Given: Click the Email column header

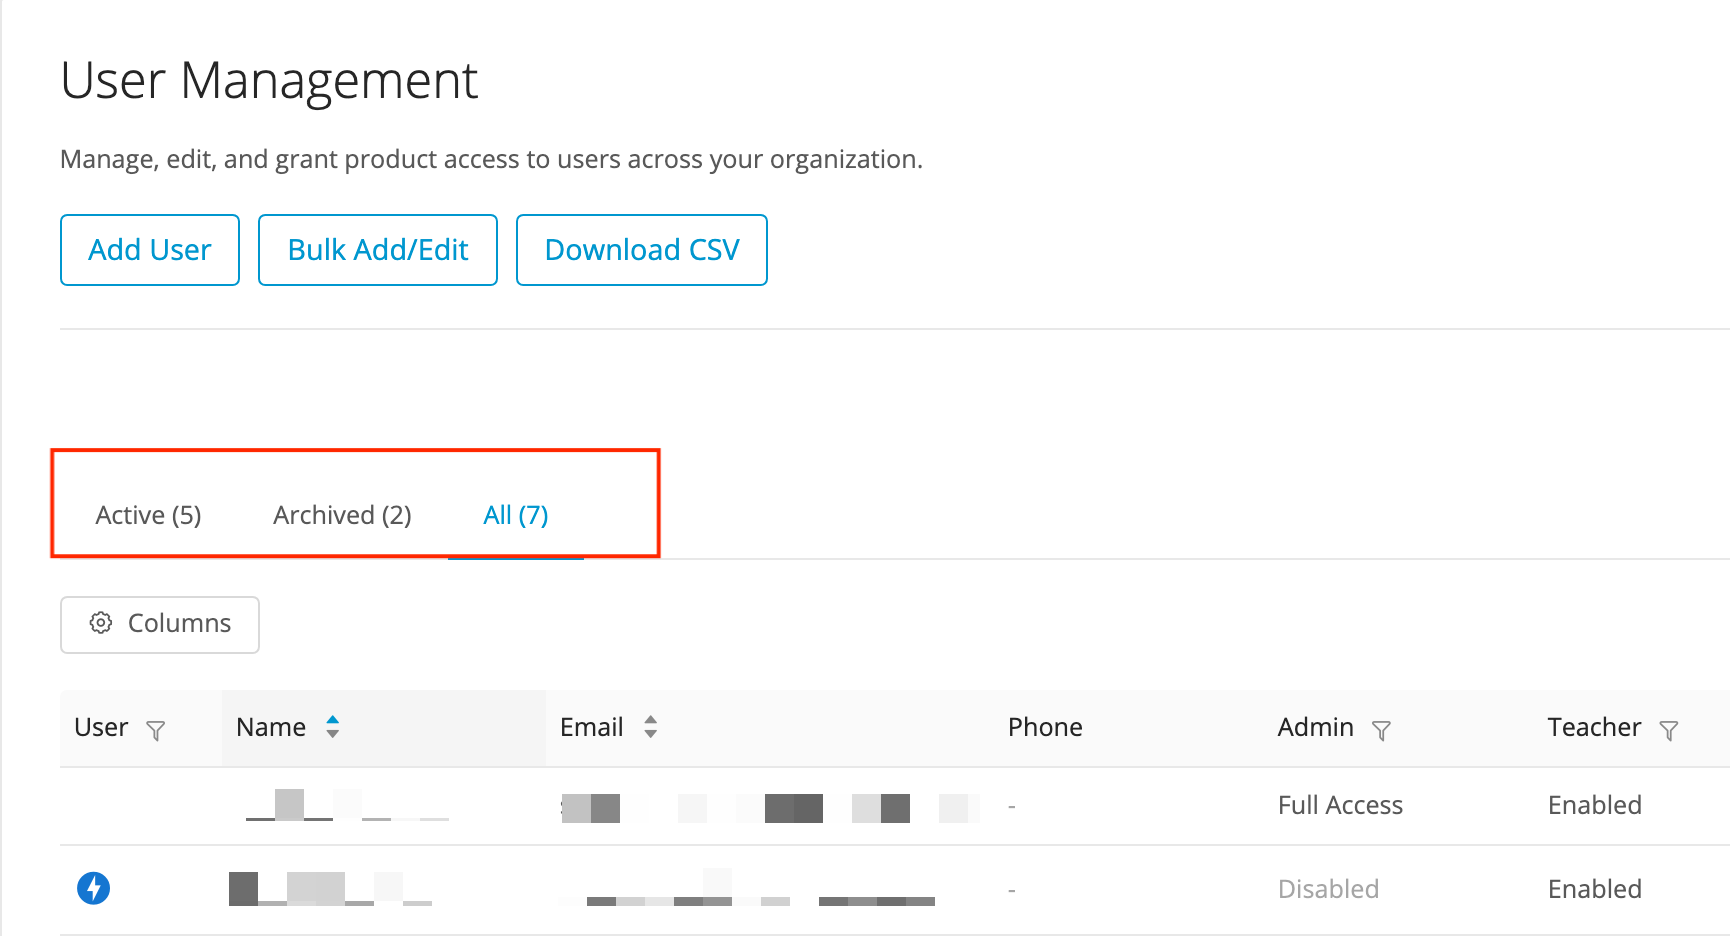Looking at the screenshot, I should click(x=592, y=727).
